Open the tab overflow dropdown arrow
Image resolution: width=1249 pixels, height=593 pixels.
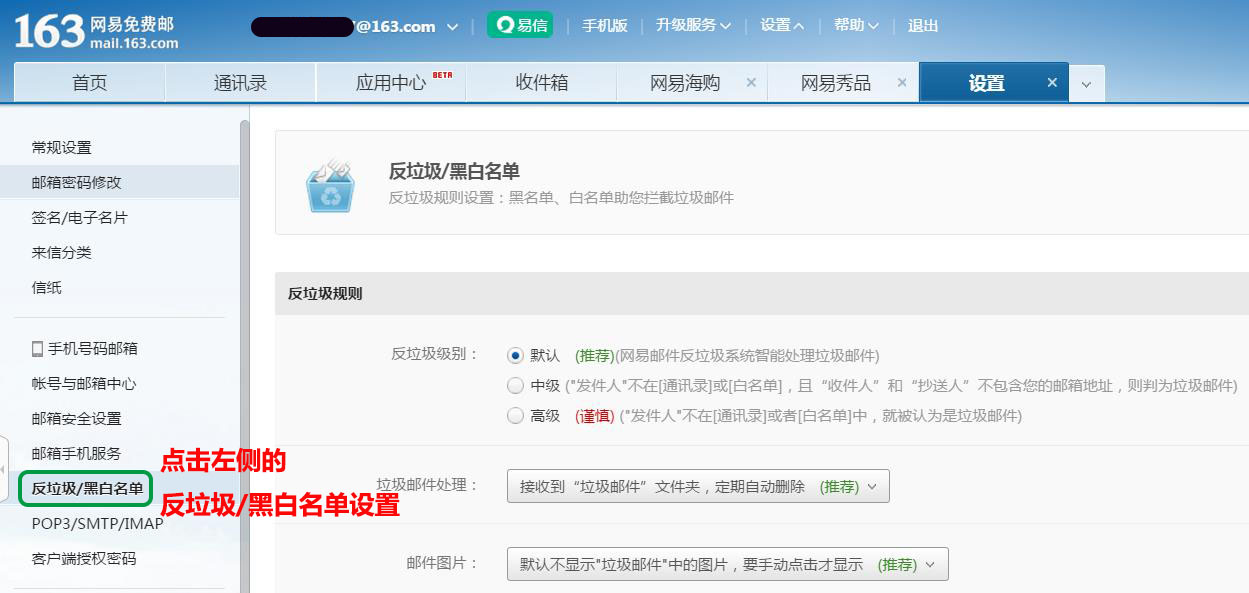(1087, 84)
